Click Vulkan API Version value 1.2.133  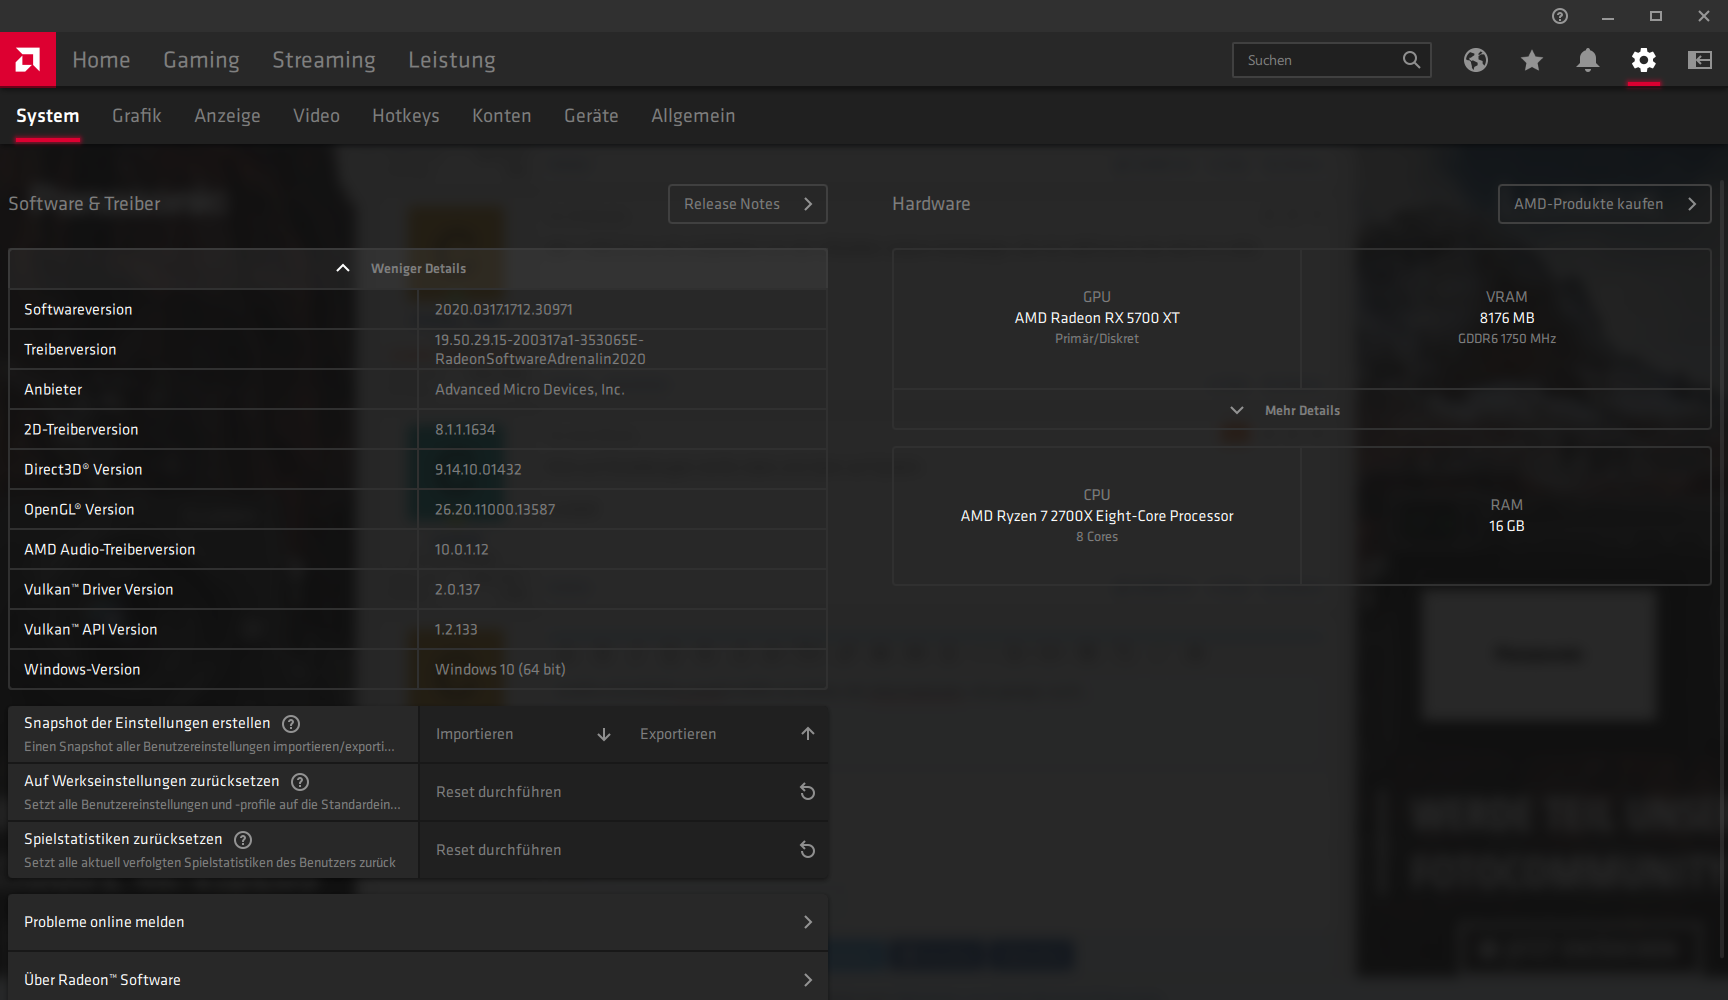tap(456, 630)
